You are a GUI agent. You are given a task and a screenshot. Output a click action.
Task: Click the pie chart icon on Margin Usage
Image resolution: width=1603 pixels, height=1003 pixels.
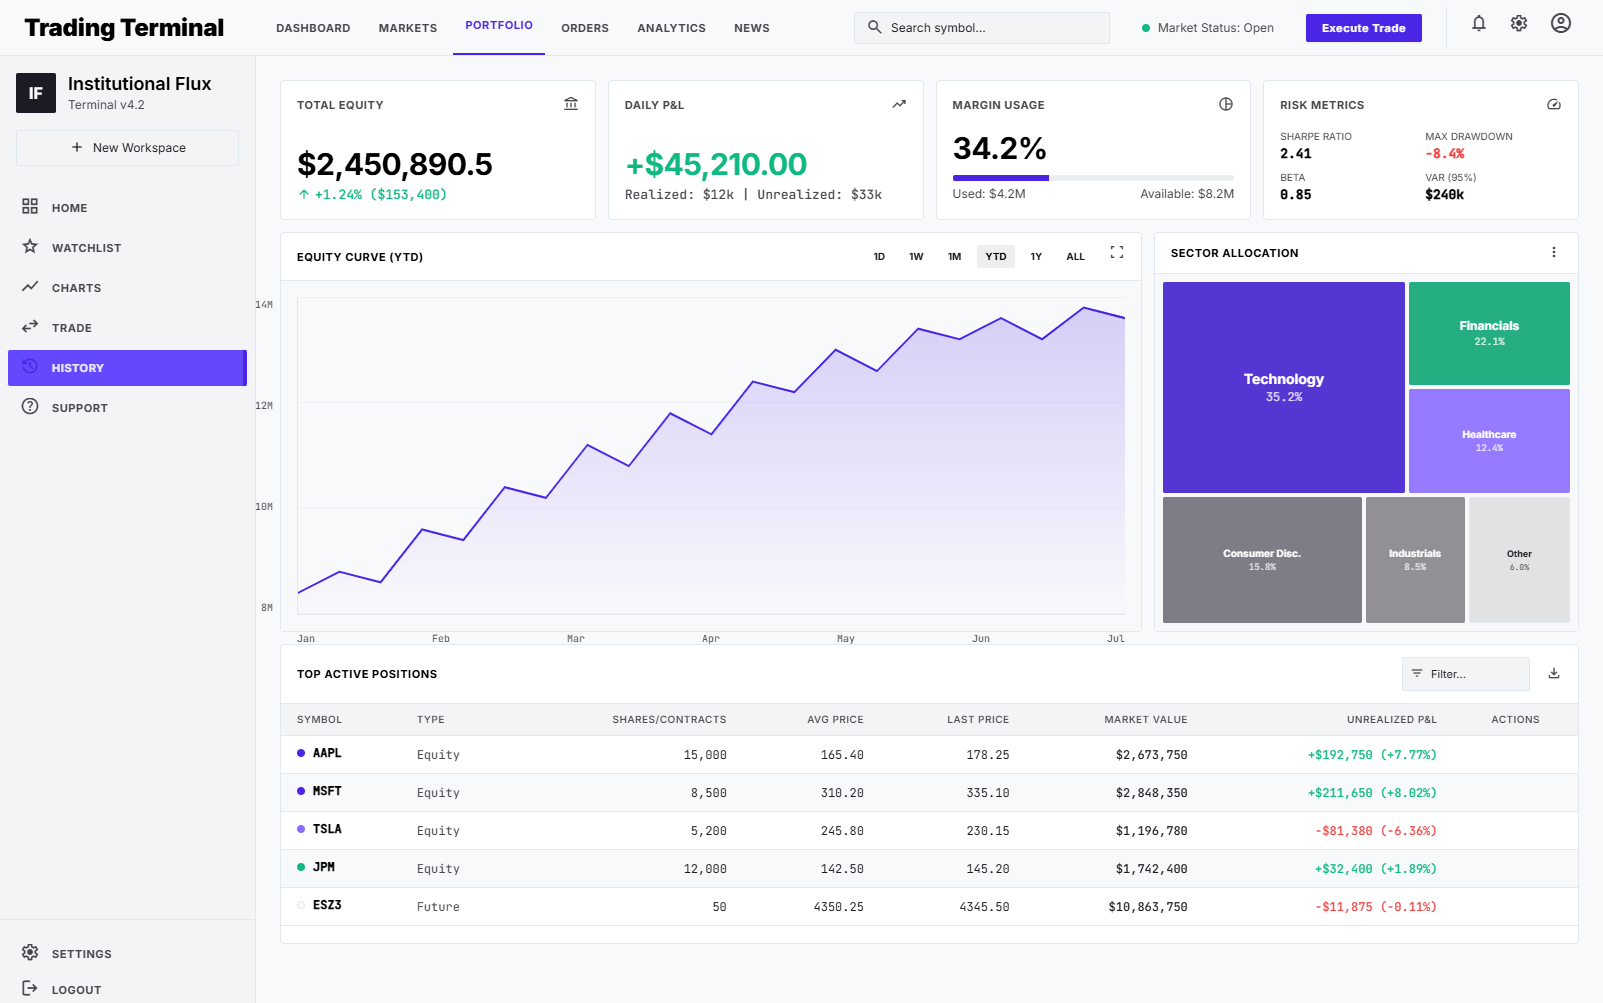click(1226, 104)
